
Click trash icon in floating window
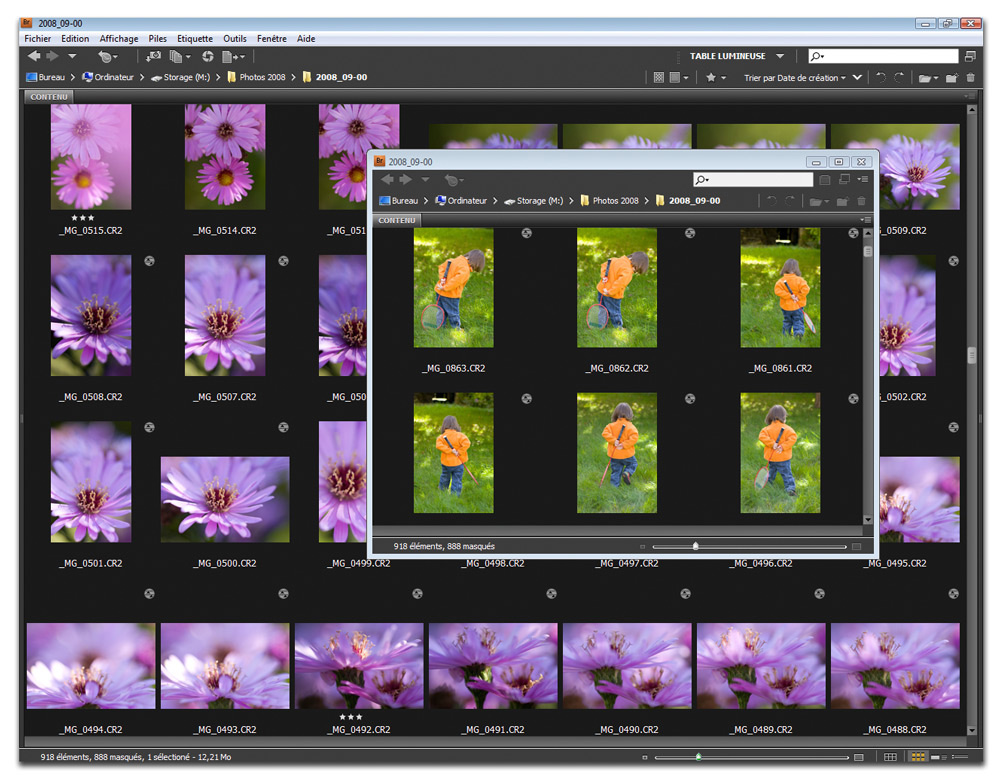(x=861, y=202)
